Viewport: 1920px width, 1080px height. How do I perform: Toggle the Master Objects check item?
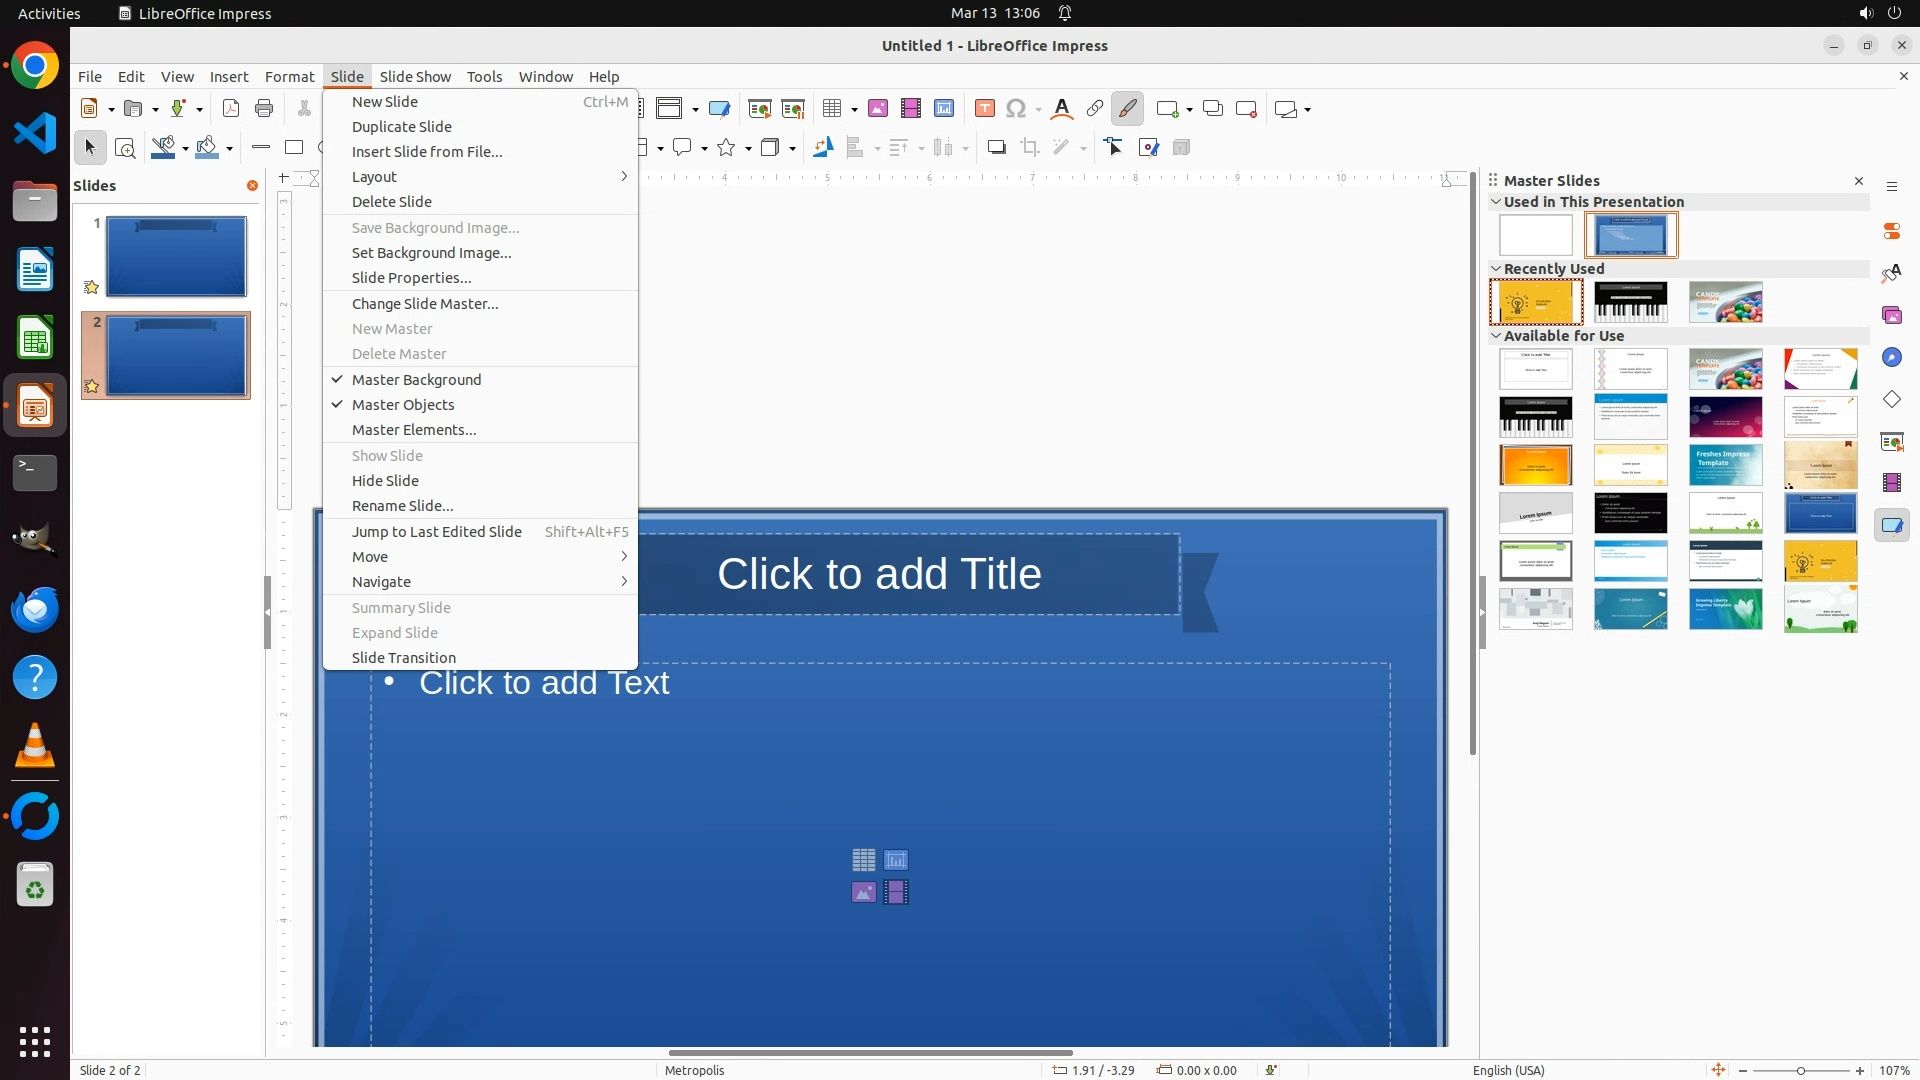tap(403, 405)
